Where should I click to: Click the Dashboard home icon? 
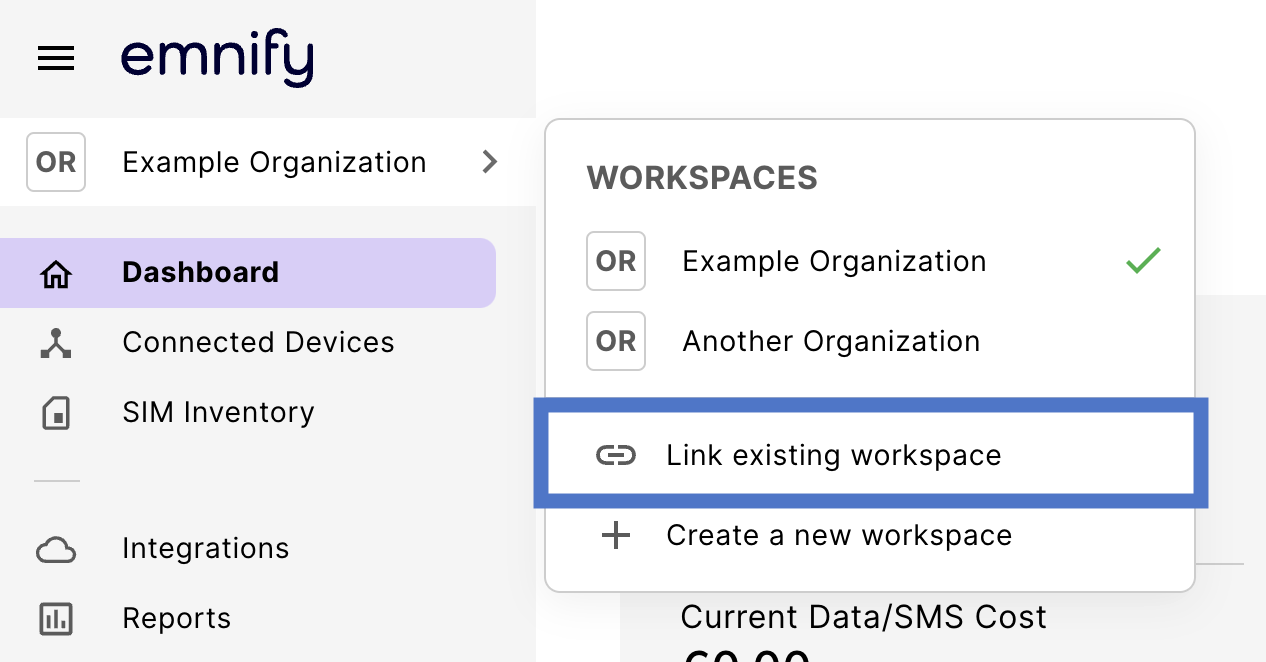pyautogui.click(x=56, y=273)
